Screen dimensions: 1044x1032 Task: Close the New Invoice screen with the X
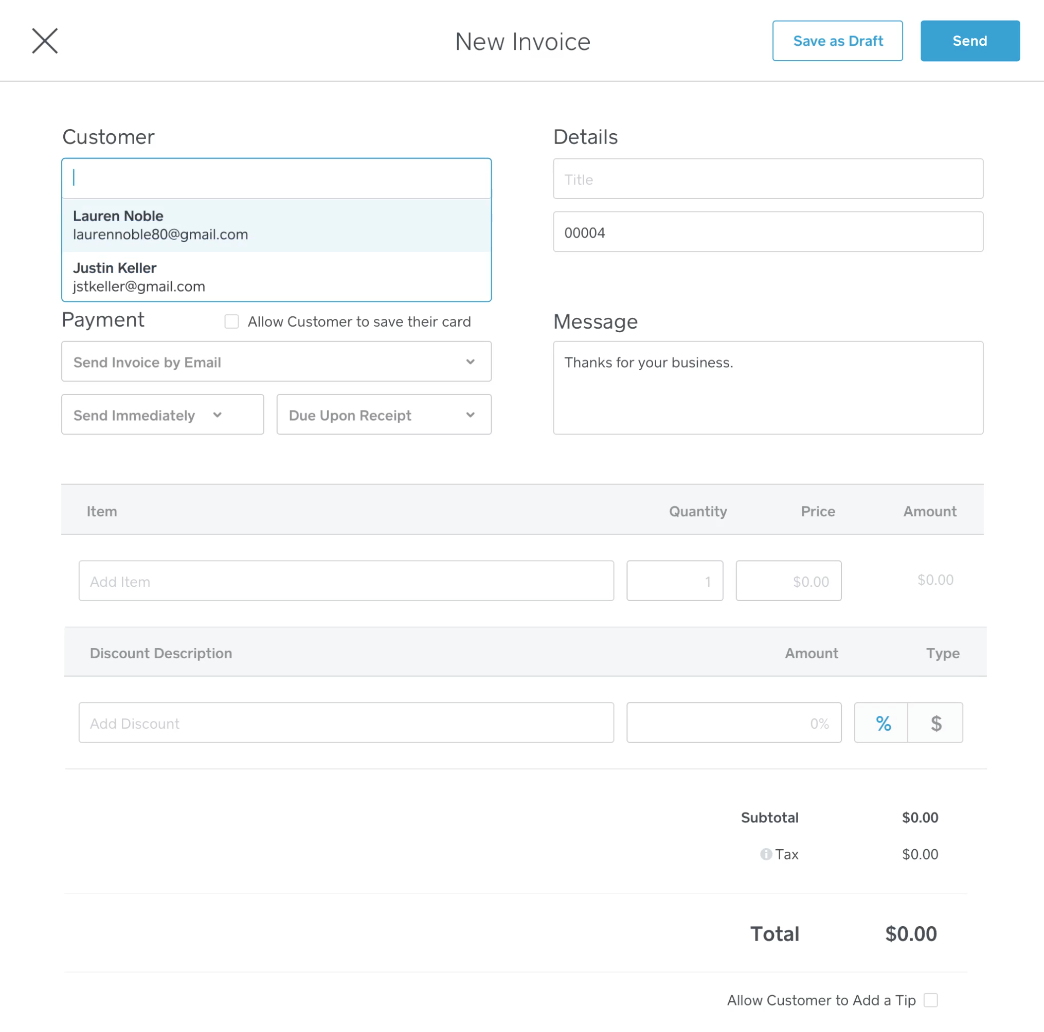pyautogui.click(x=44, y=40)
